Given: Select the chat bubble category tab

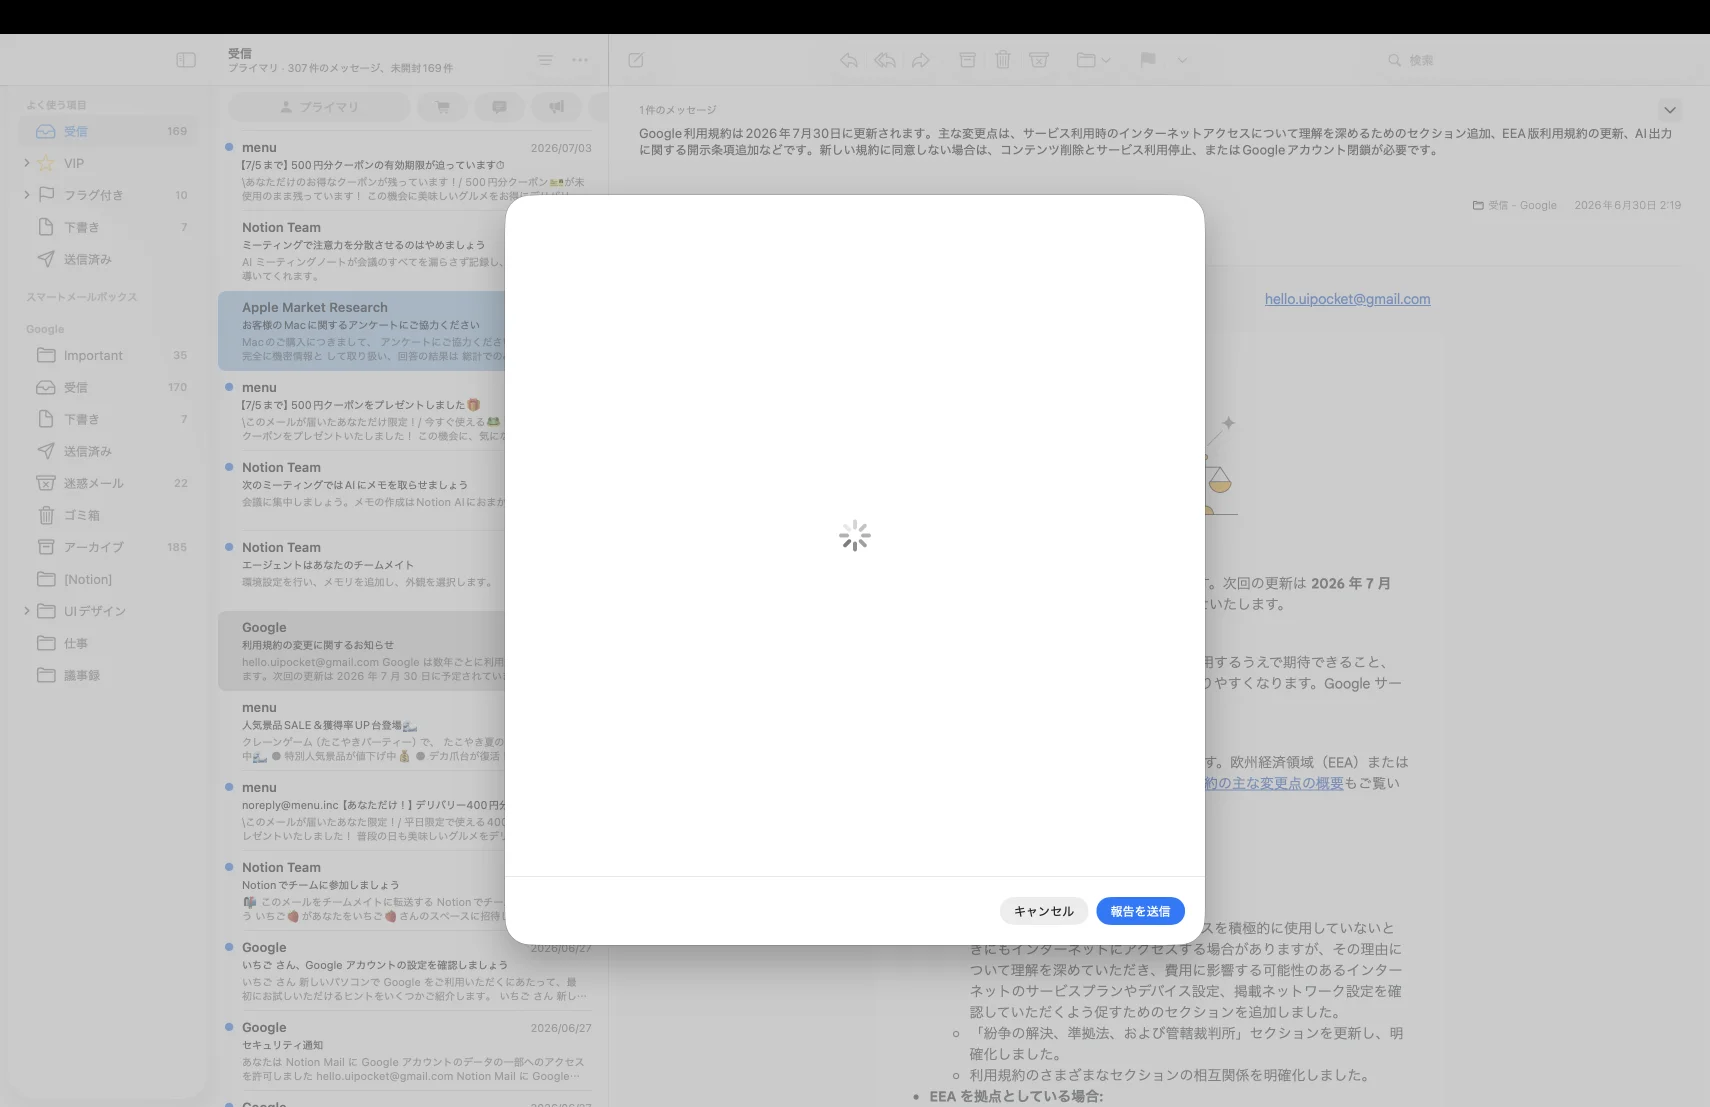Looking at the screenshot, I should [500, 107].
